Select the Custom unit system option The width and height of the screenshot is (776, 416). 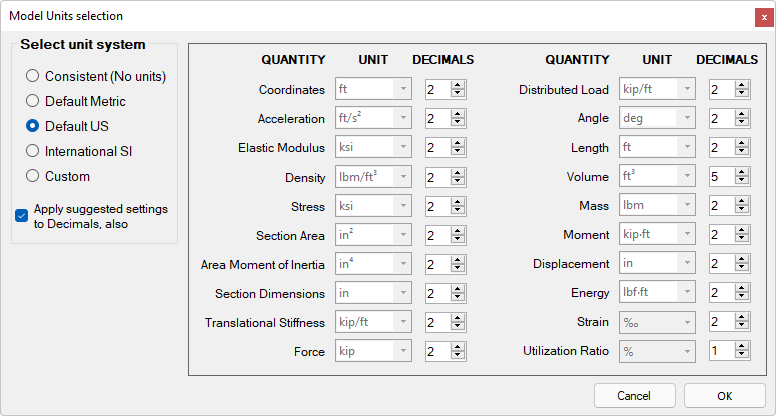[58, 176]
